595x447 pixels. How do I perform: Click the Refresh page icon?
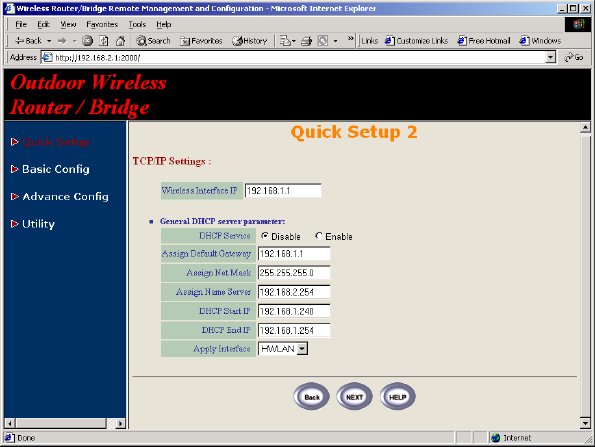104,41
